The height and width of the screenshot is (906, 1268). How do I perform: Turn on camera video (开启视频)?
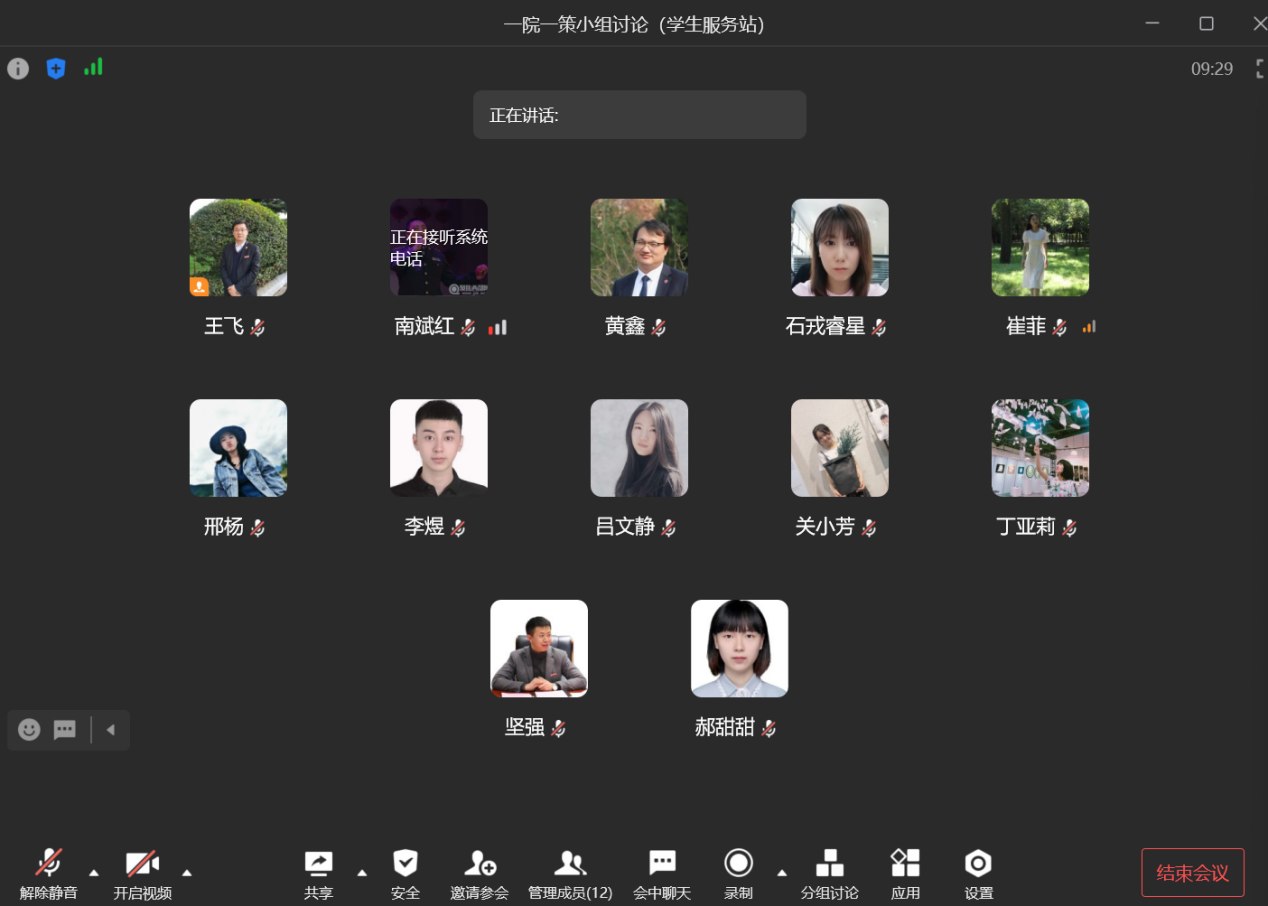(142, 864)
